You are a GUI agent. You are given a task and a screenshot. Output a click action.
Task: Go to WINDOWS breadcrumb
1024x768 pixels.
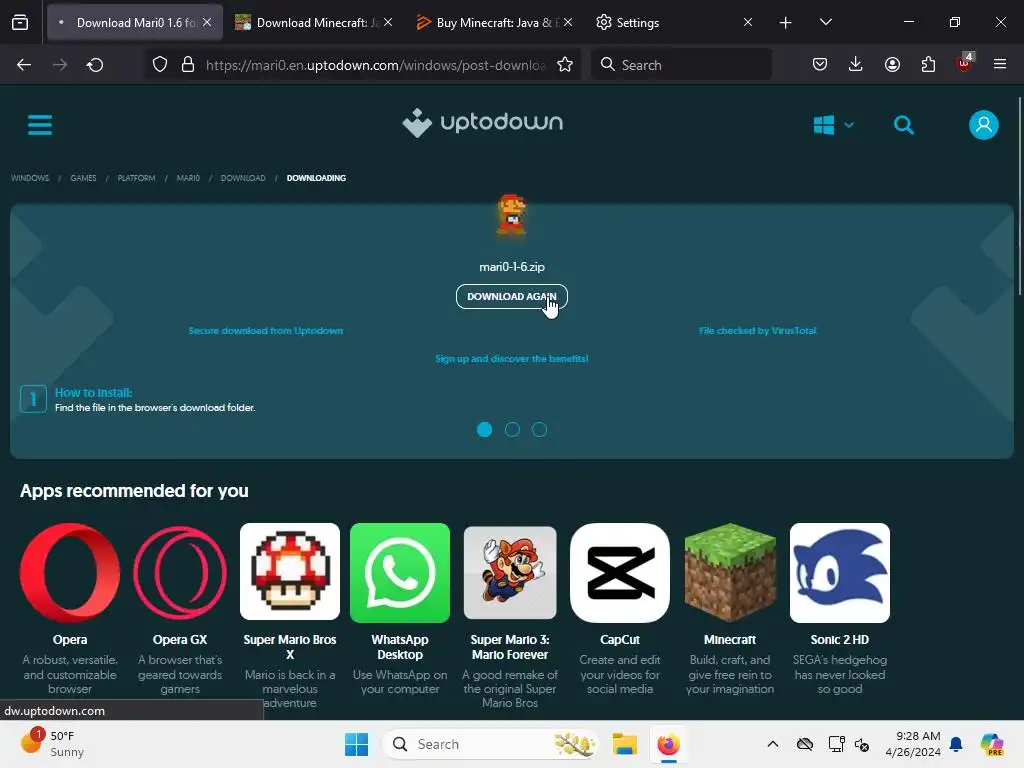pos(30,178)
